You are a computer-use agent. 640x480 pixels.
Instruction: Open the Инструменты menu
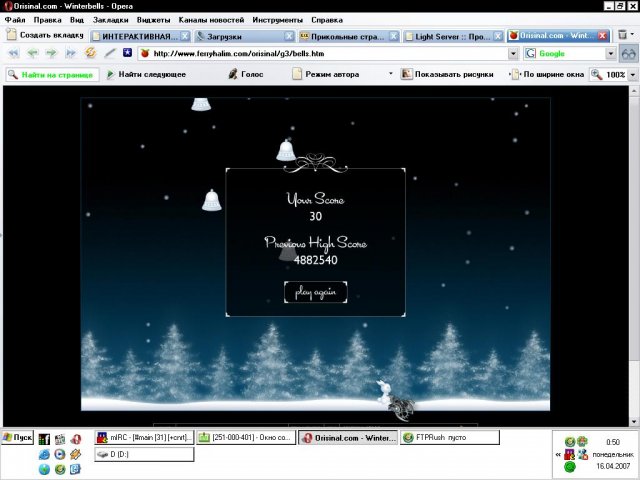(x=278, y=20)
